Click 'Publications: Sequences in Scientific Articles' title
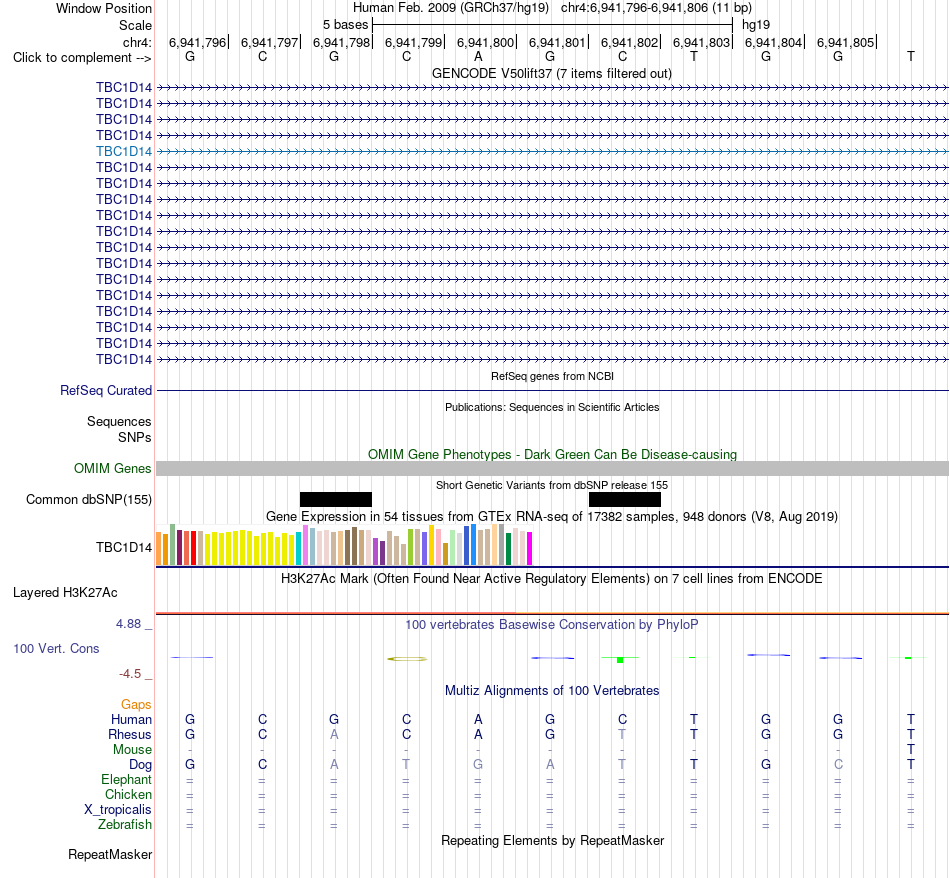 coord(552,407)
